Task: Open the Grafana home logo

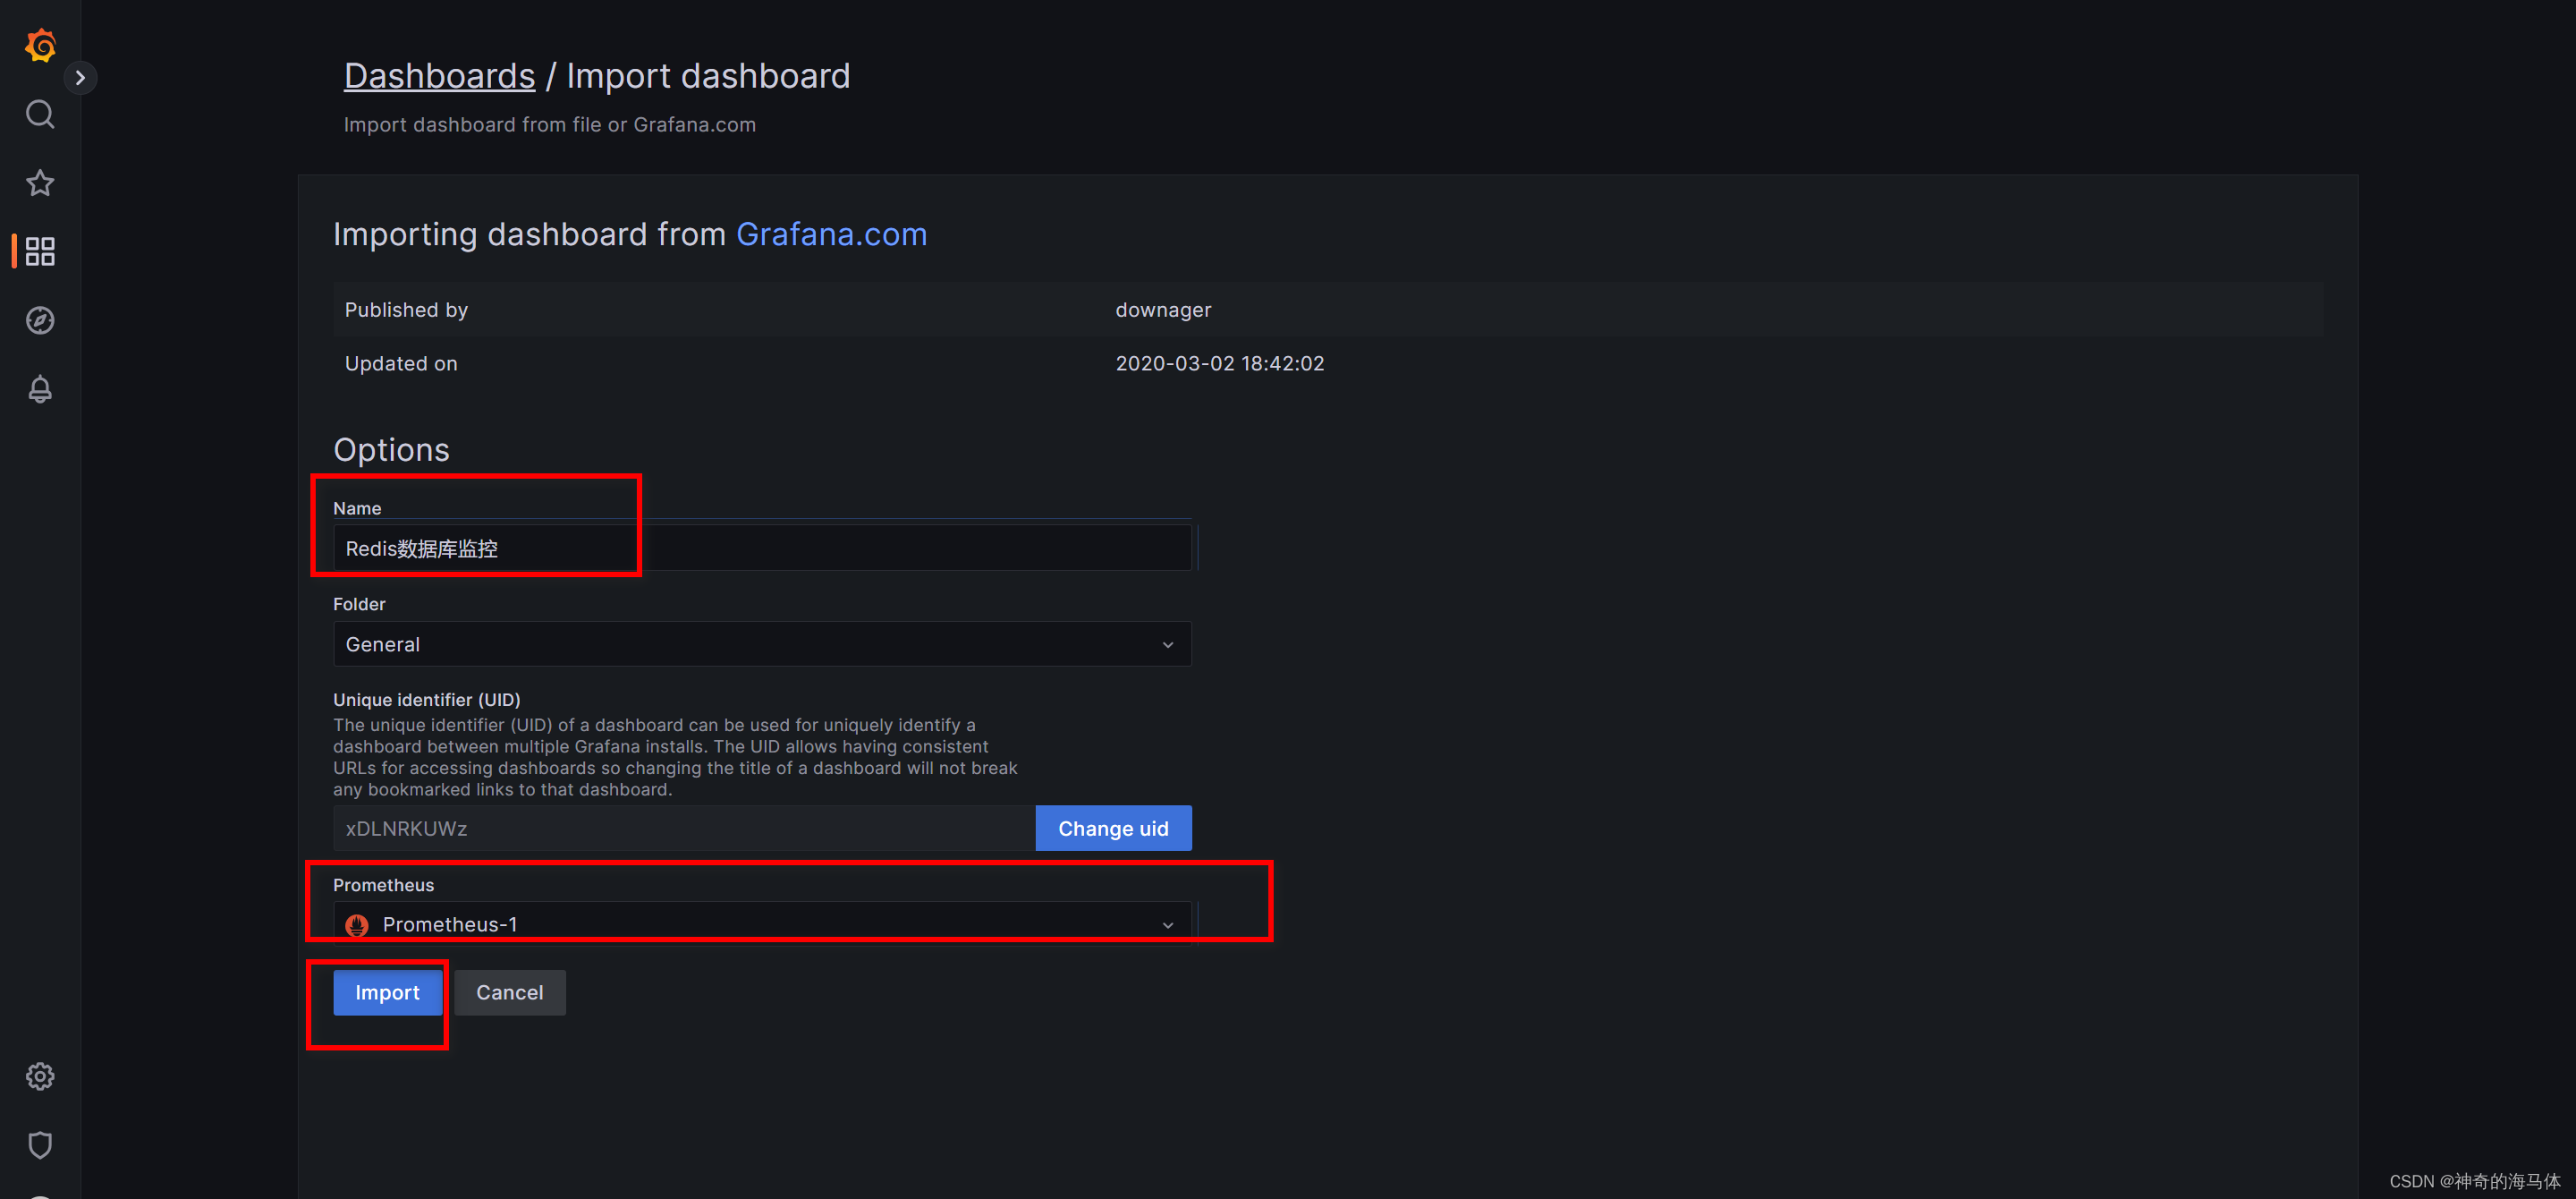Action: point(40,45)
